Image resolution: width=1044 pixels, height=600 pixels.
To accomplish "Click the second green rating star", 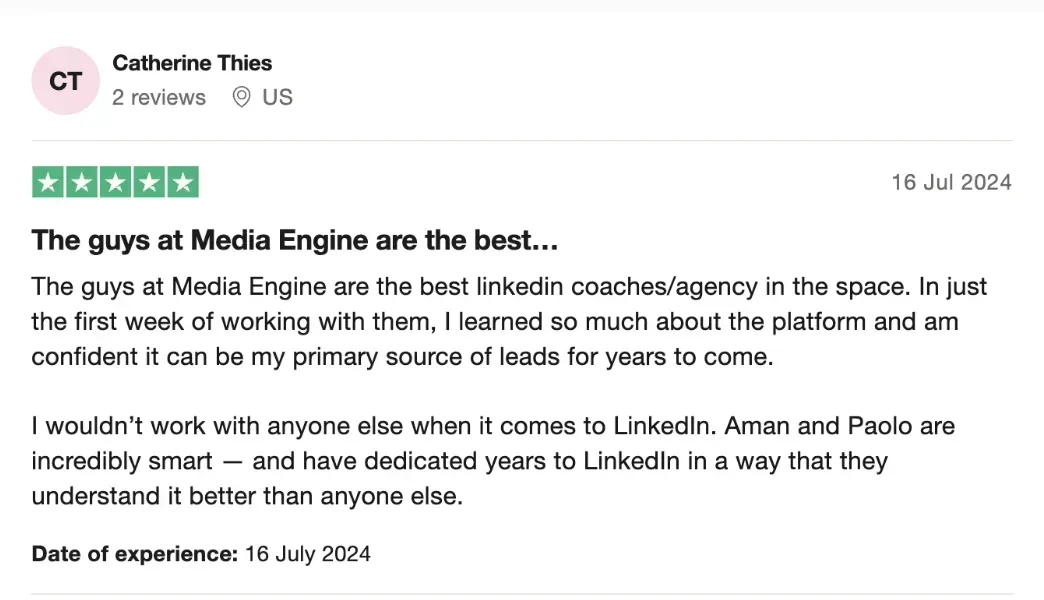I will click(x=82, y=182).
